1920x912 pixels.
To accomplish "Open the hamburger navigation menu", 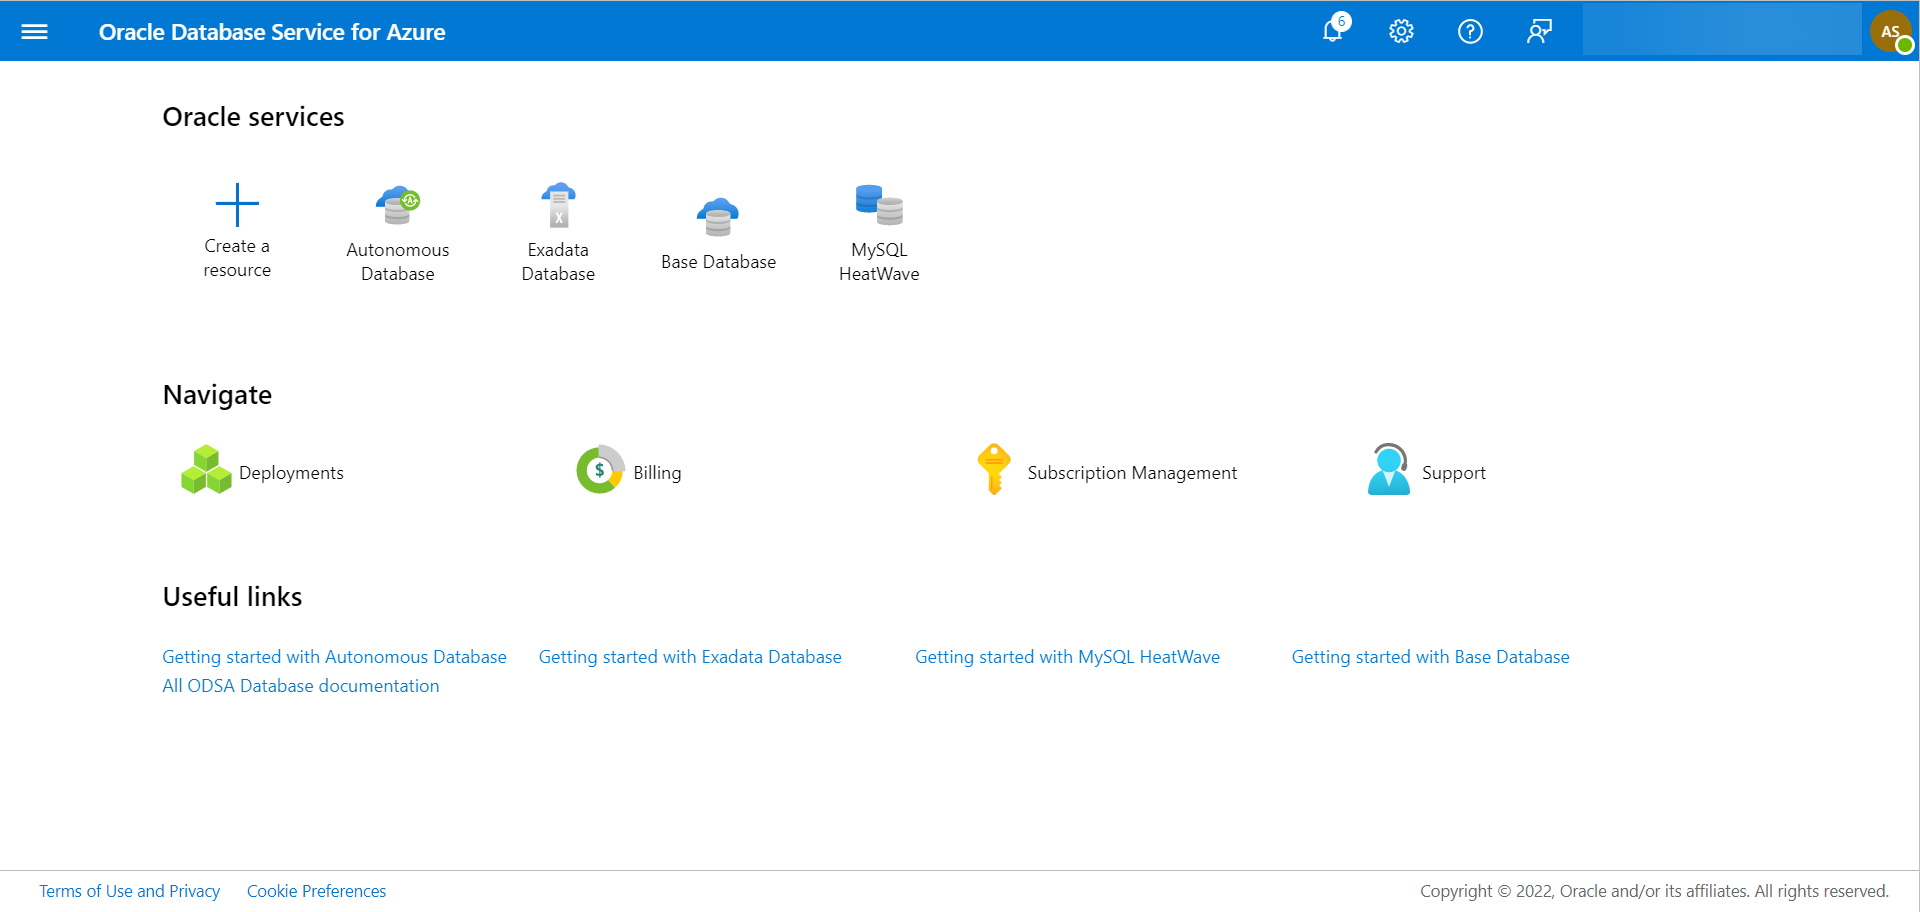I will click(35, 31).
